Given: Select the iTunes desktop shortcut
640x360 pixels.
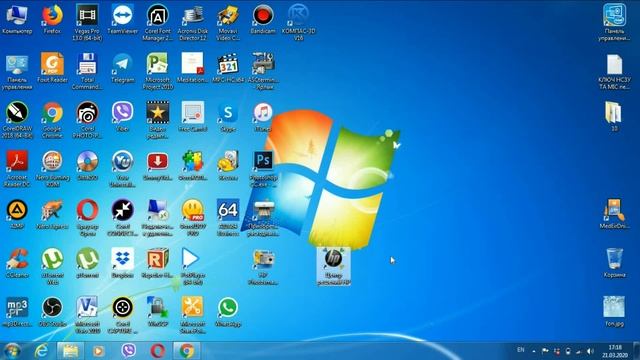Looking at the screenshot, I should tap(263, 117).
